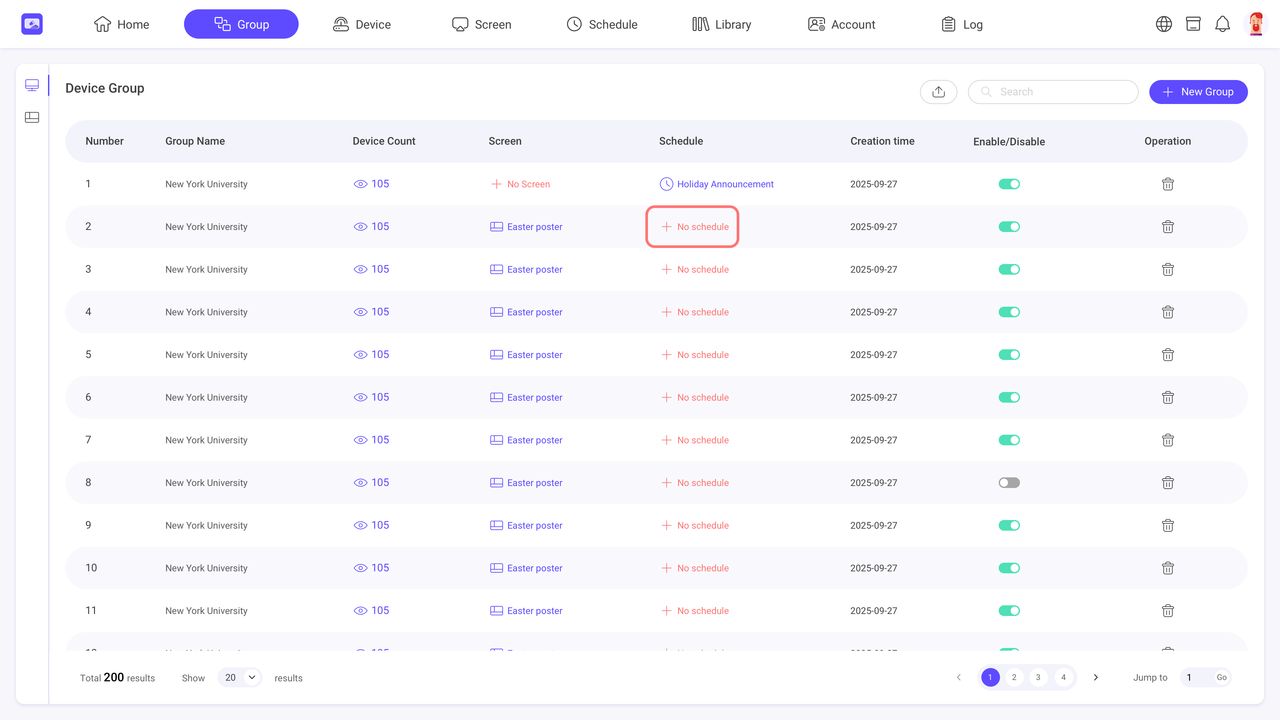Delete group number 5 with trash icon
The image size is (1280, 720).
(x=1167, y=355)
